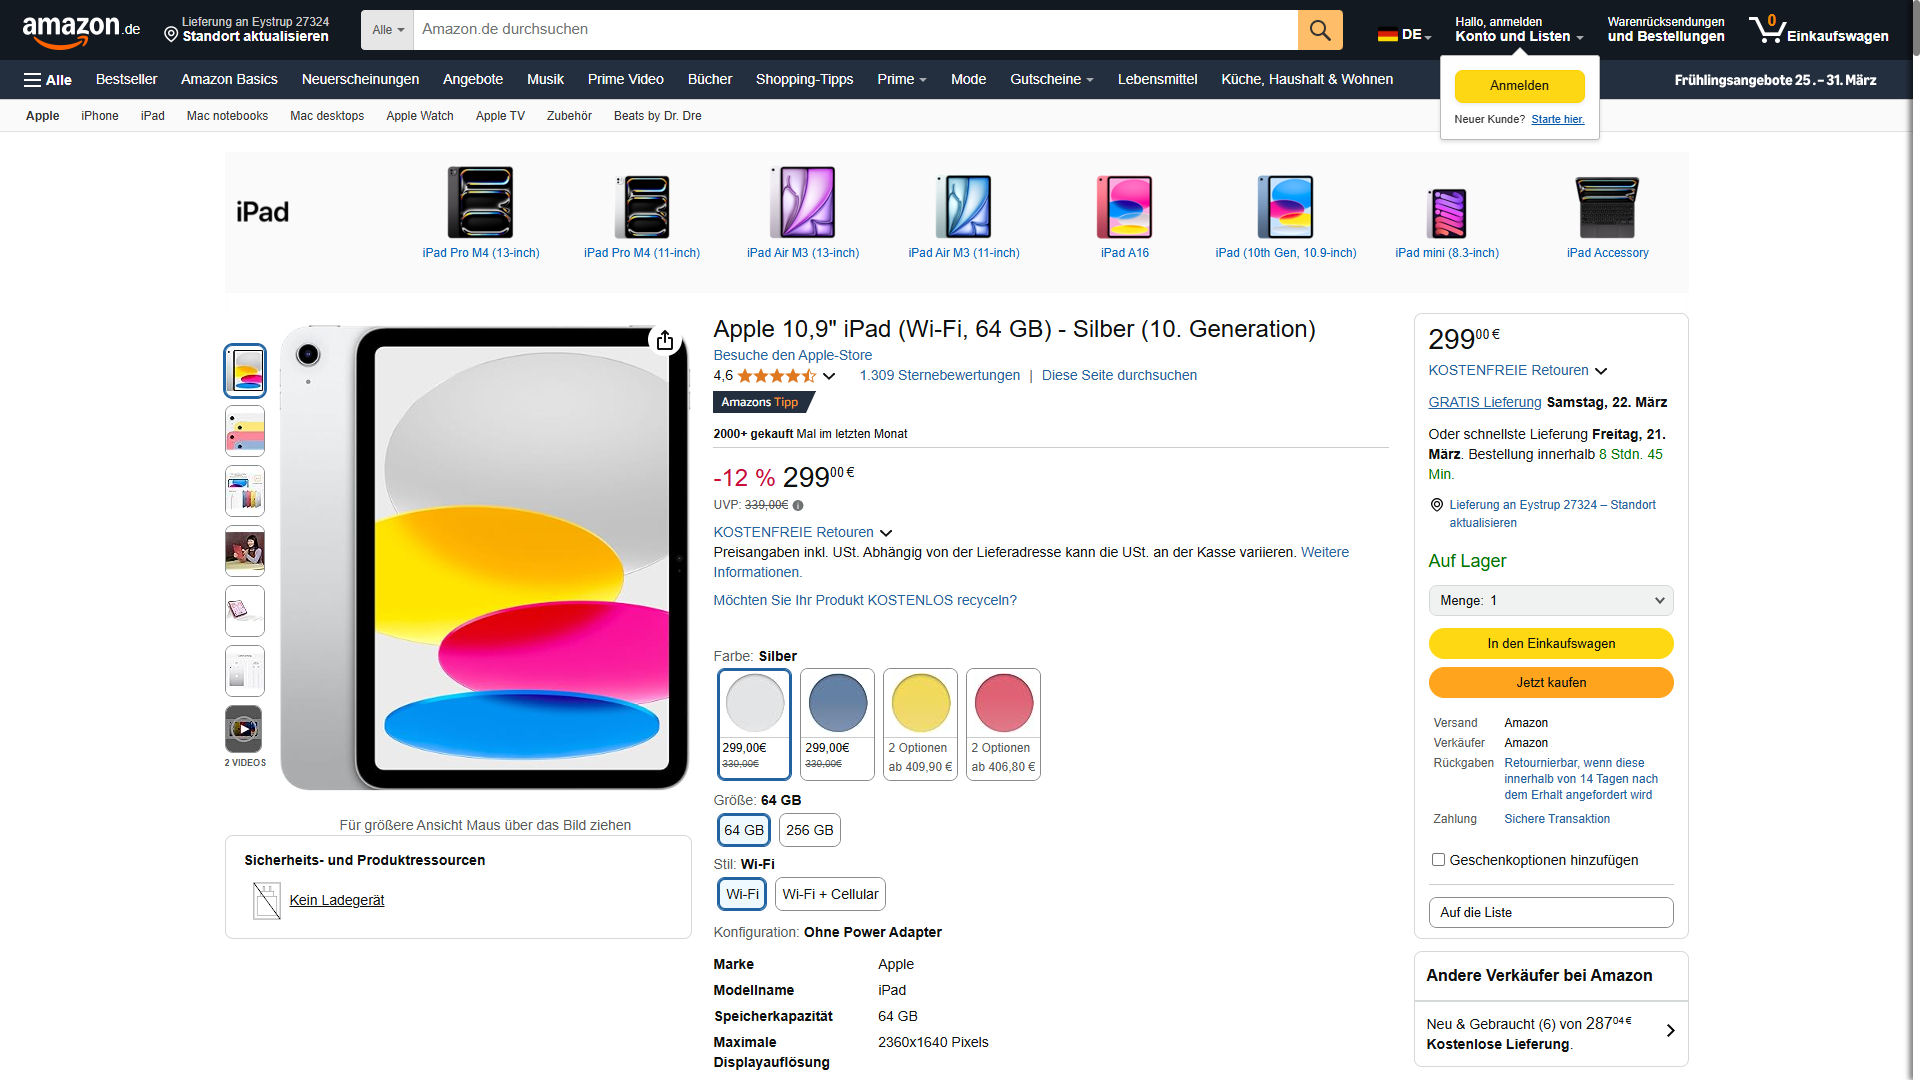1920x1080 pixels.
Task: Click the orange search magnifier button
Action: [x=1319, y=30]
